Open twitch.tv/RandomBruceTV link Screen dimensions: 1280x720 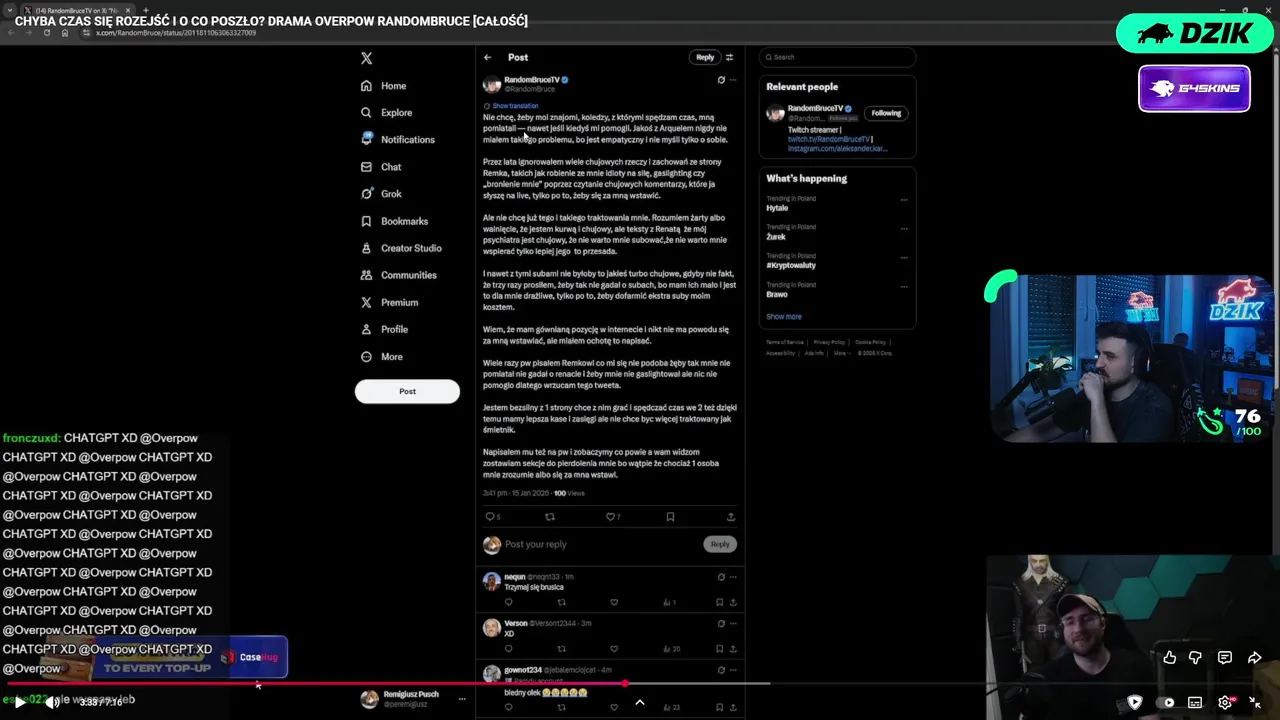pyautogui.click(x=828, y=139)
